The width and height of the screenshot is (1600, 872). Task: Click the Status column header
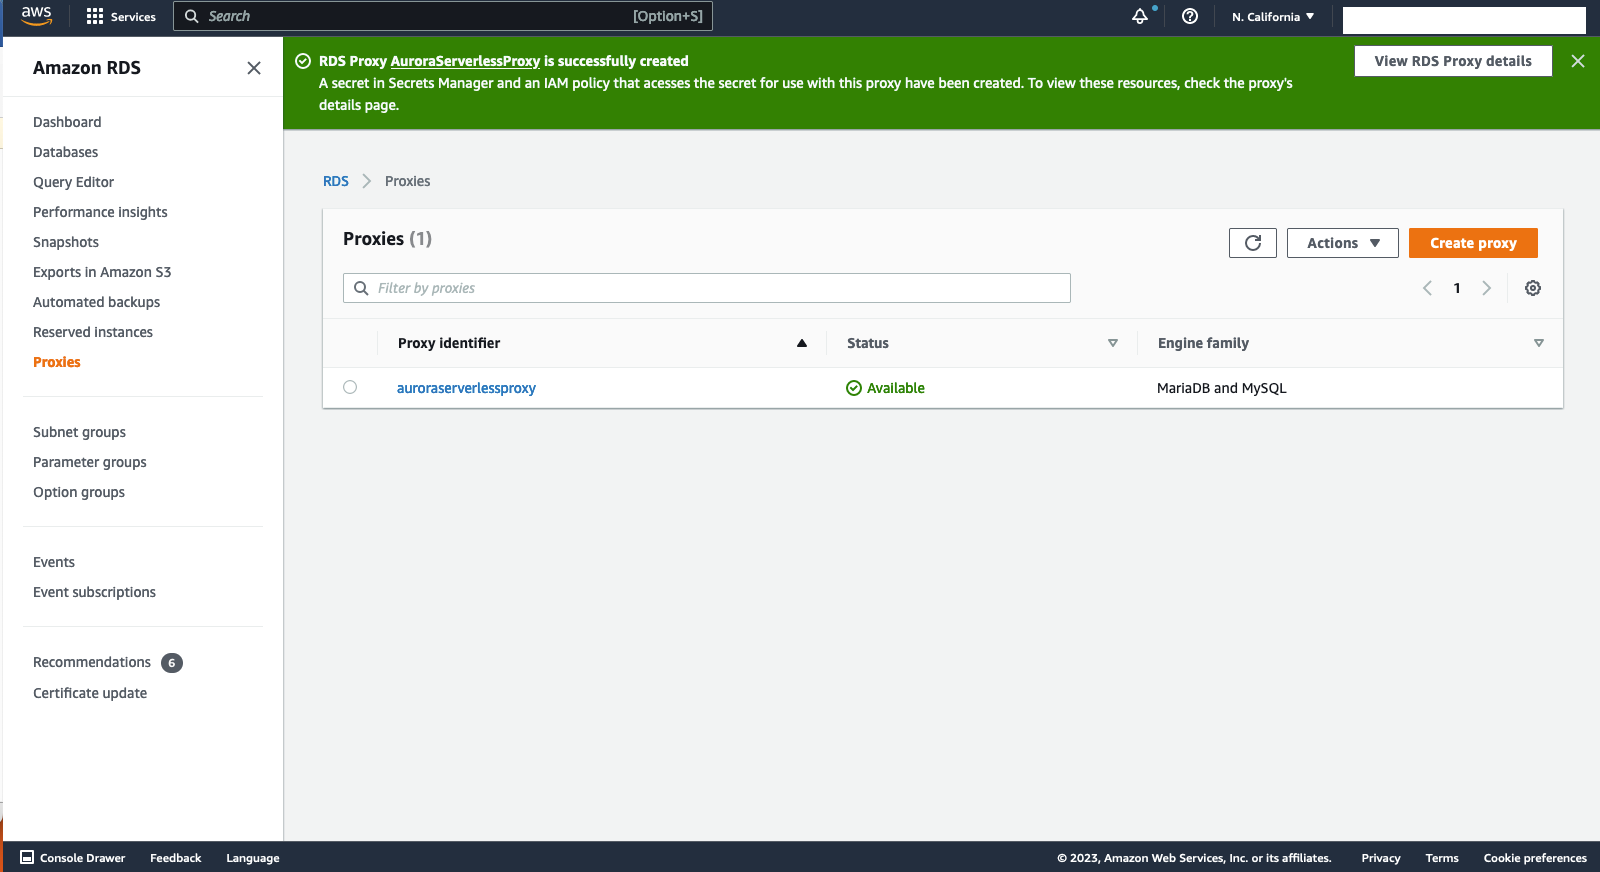point(868,343)
